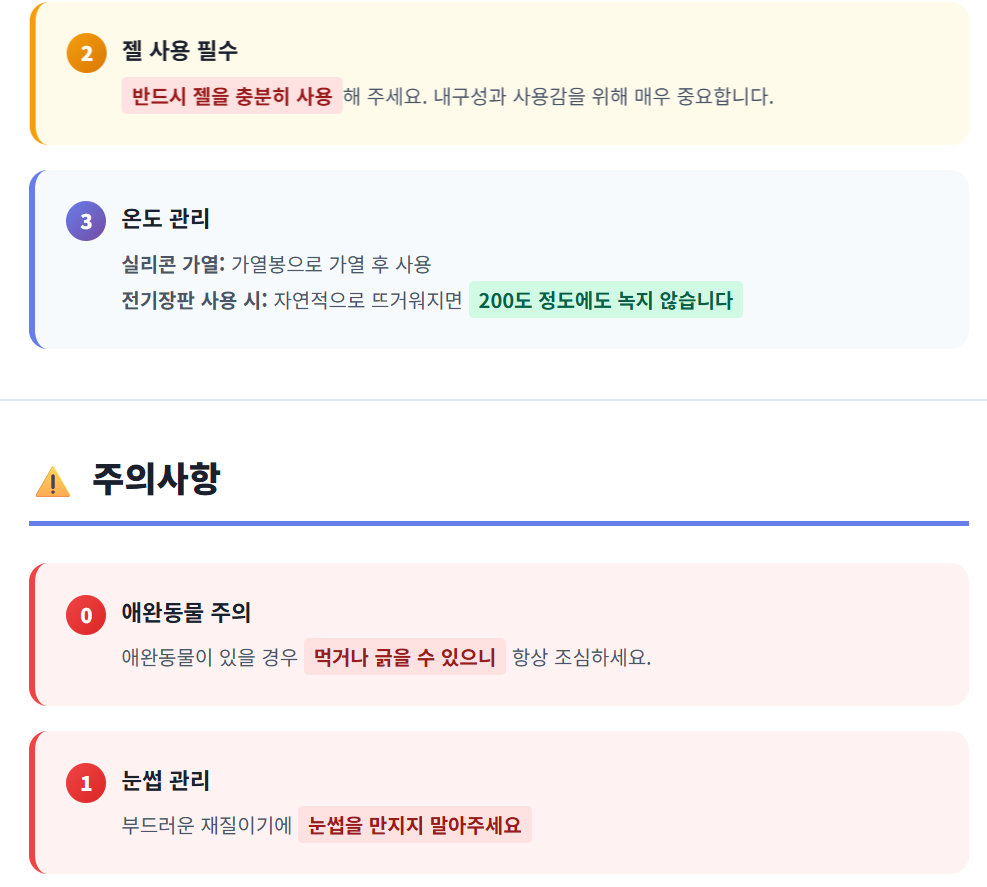Click the 애완동물 주의 card title
The width and height of the screenshot is (987, 887).
point(186,612)
